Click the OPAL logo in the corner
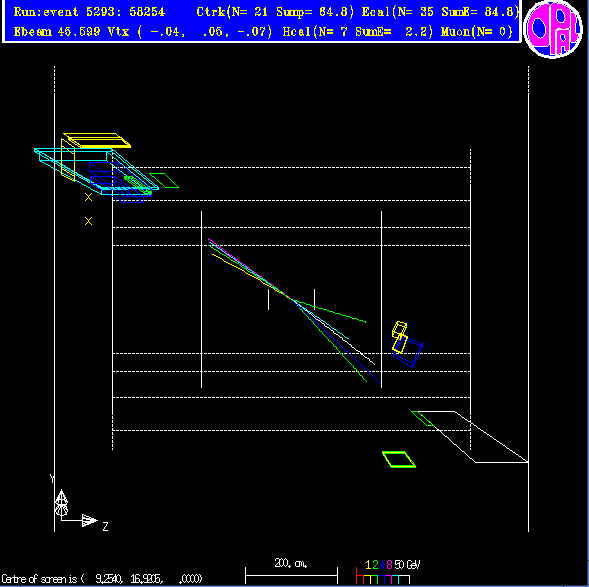The height and width of the screenshot is (587, 589). pyautogui.click(x=553, y=29)
